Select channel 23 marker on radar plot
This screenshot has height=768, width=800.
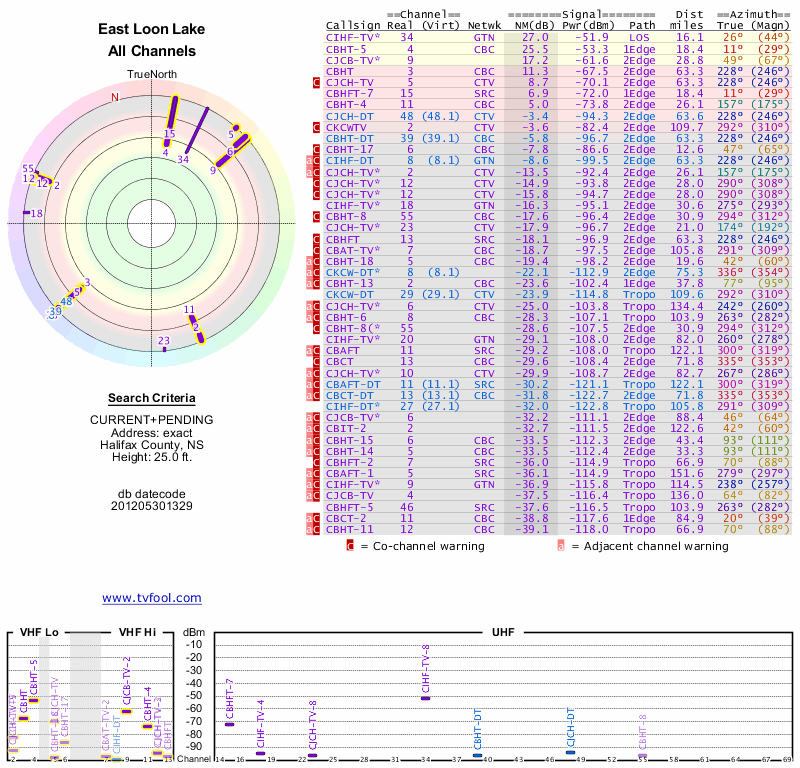(163, 341)
